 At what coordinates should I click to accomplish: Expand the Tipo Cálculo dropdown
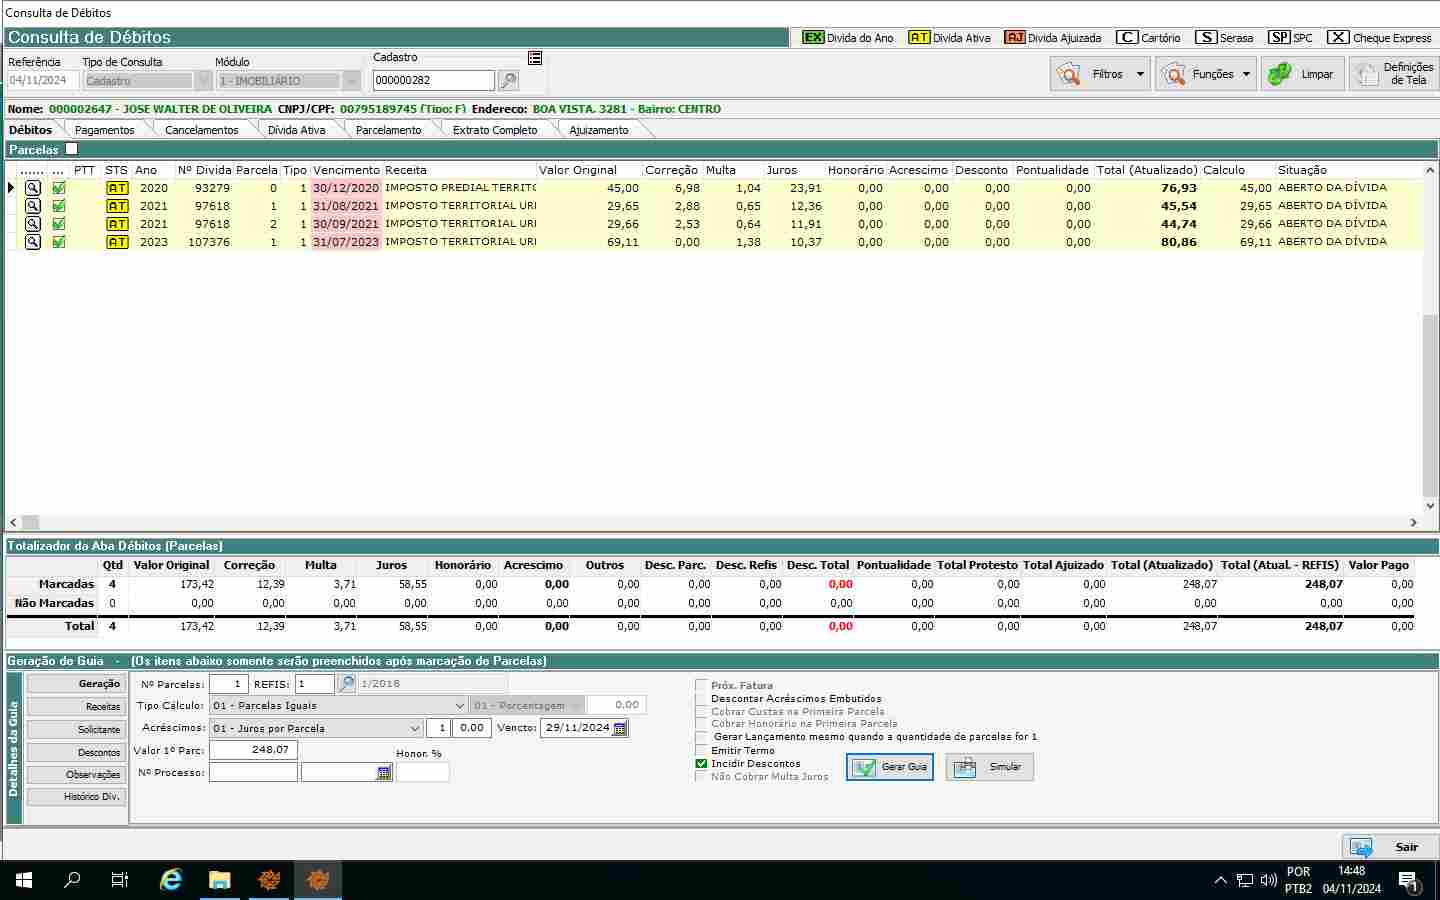coord(459,706)
